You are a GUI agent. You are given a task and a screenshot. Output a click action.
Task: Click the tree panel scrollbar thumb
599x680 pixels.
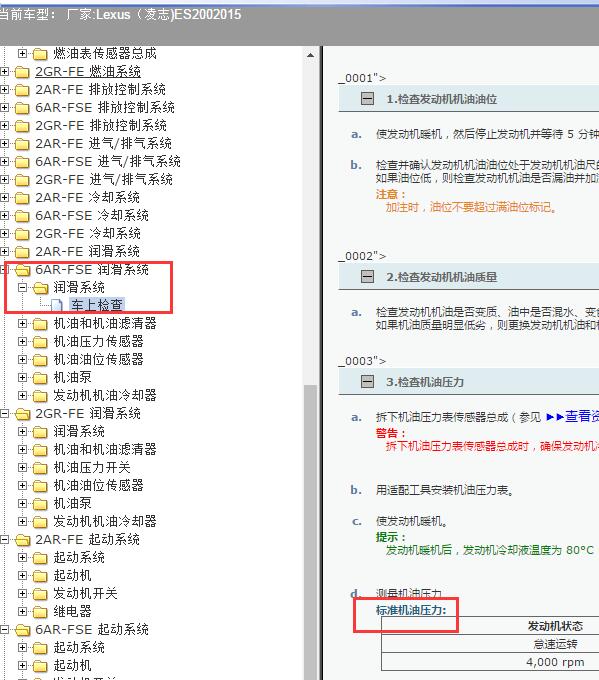click(x=310, y=532)
